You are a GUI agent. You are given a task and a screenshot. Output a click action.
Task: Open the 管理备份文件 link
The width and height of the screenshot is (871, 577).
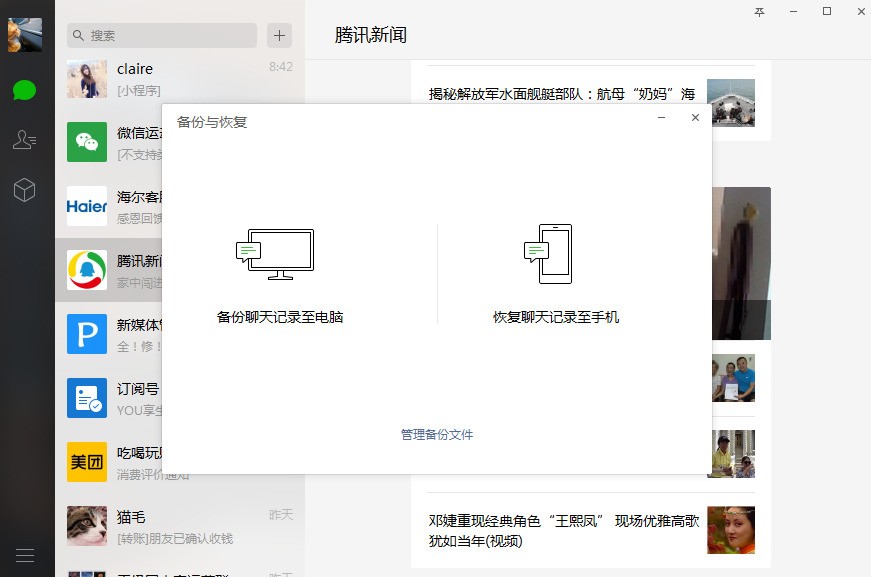(x=437, y=434)
